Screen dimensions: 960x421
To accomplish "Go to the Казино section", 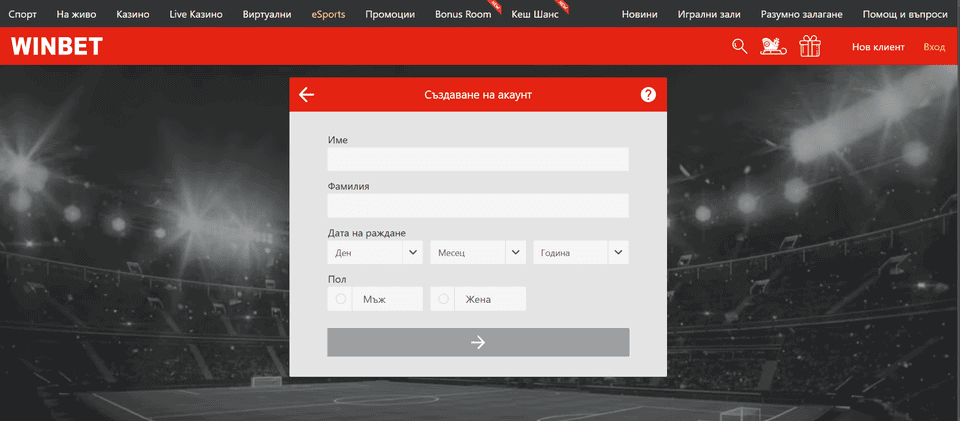I will pyautogui.click(x=133, y=14).
